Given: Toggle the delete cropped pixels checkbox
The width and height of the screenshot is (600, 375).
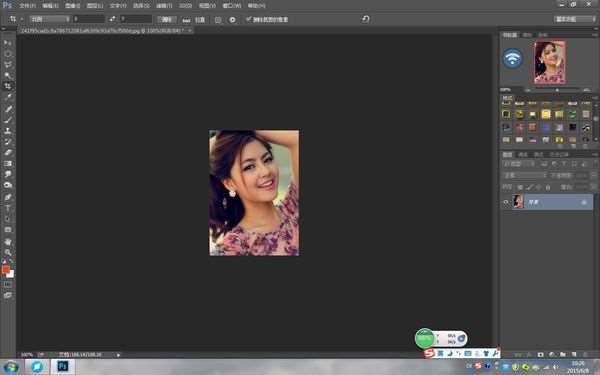Looking at the screenshot, I should [248, 19].
